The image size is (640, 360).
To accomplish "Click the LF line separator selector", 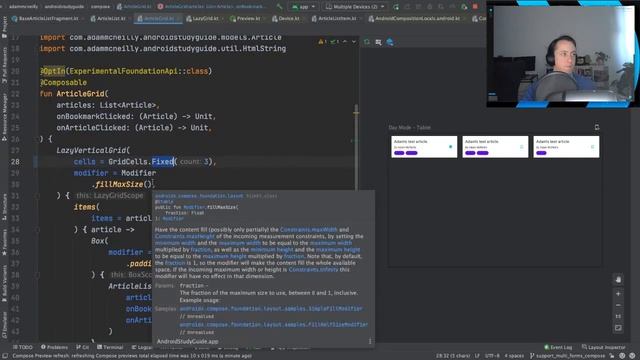I will point(477,356).
